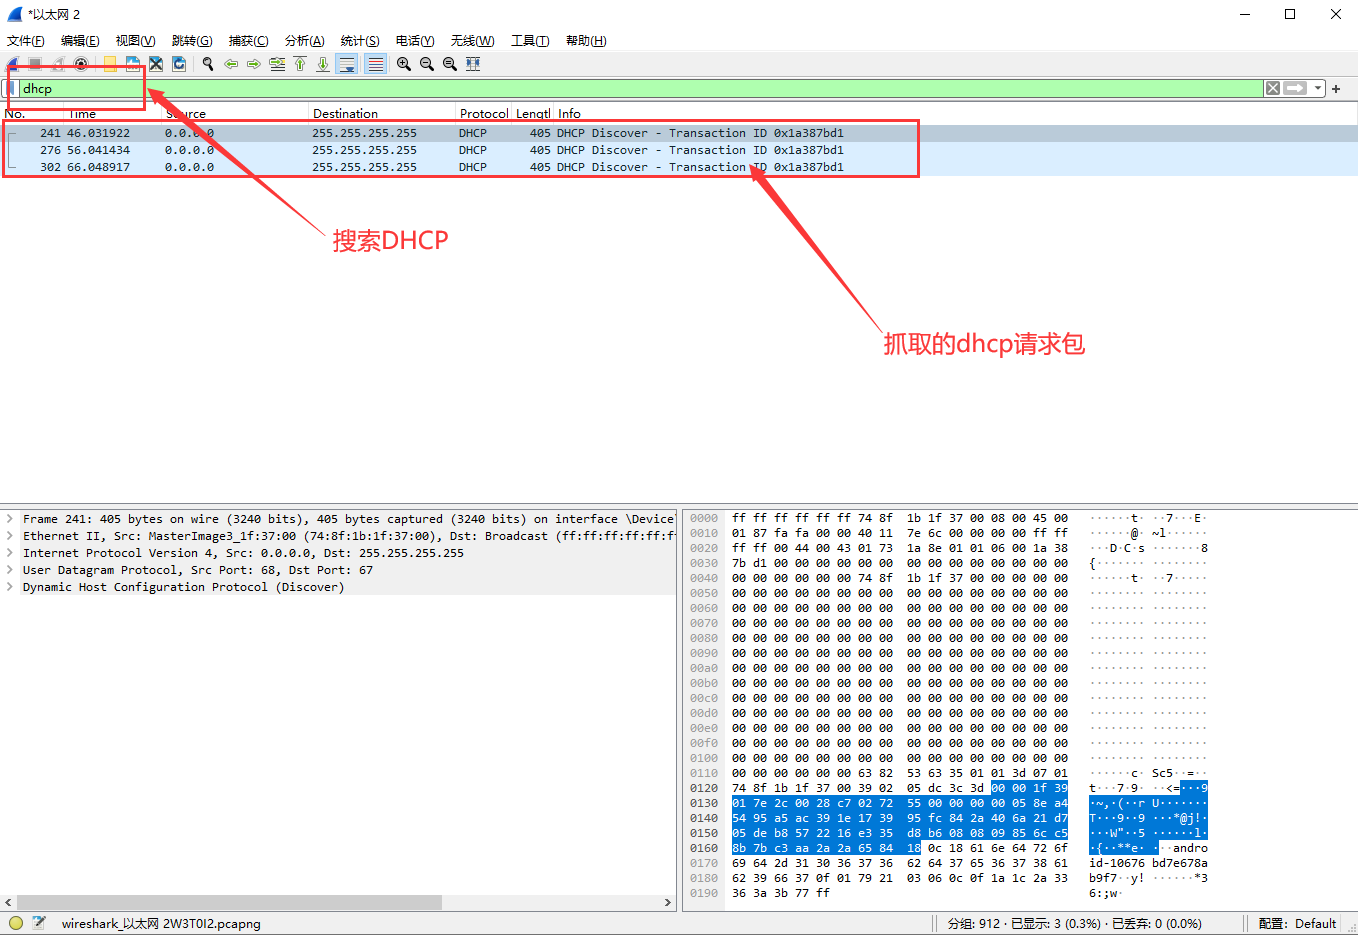Select packet 241 DHCP Discover row

679,133
